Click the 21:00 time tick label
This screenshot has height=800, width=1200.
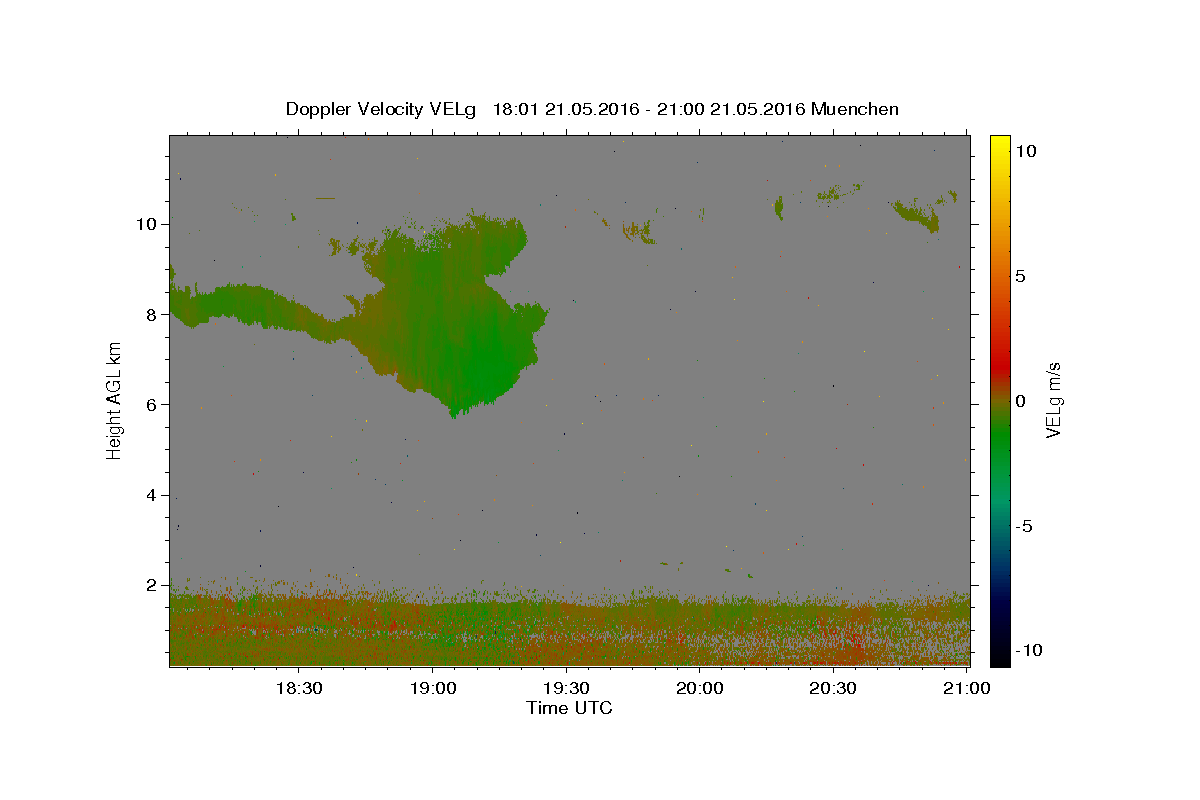point(967,688)
